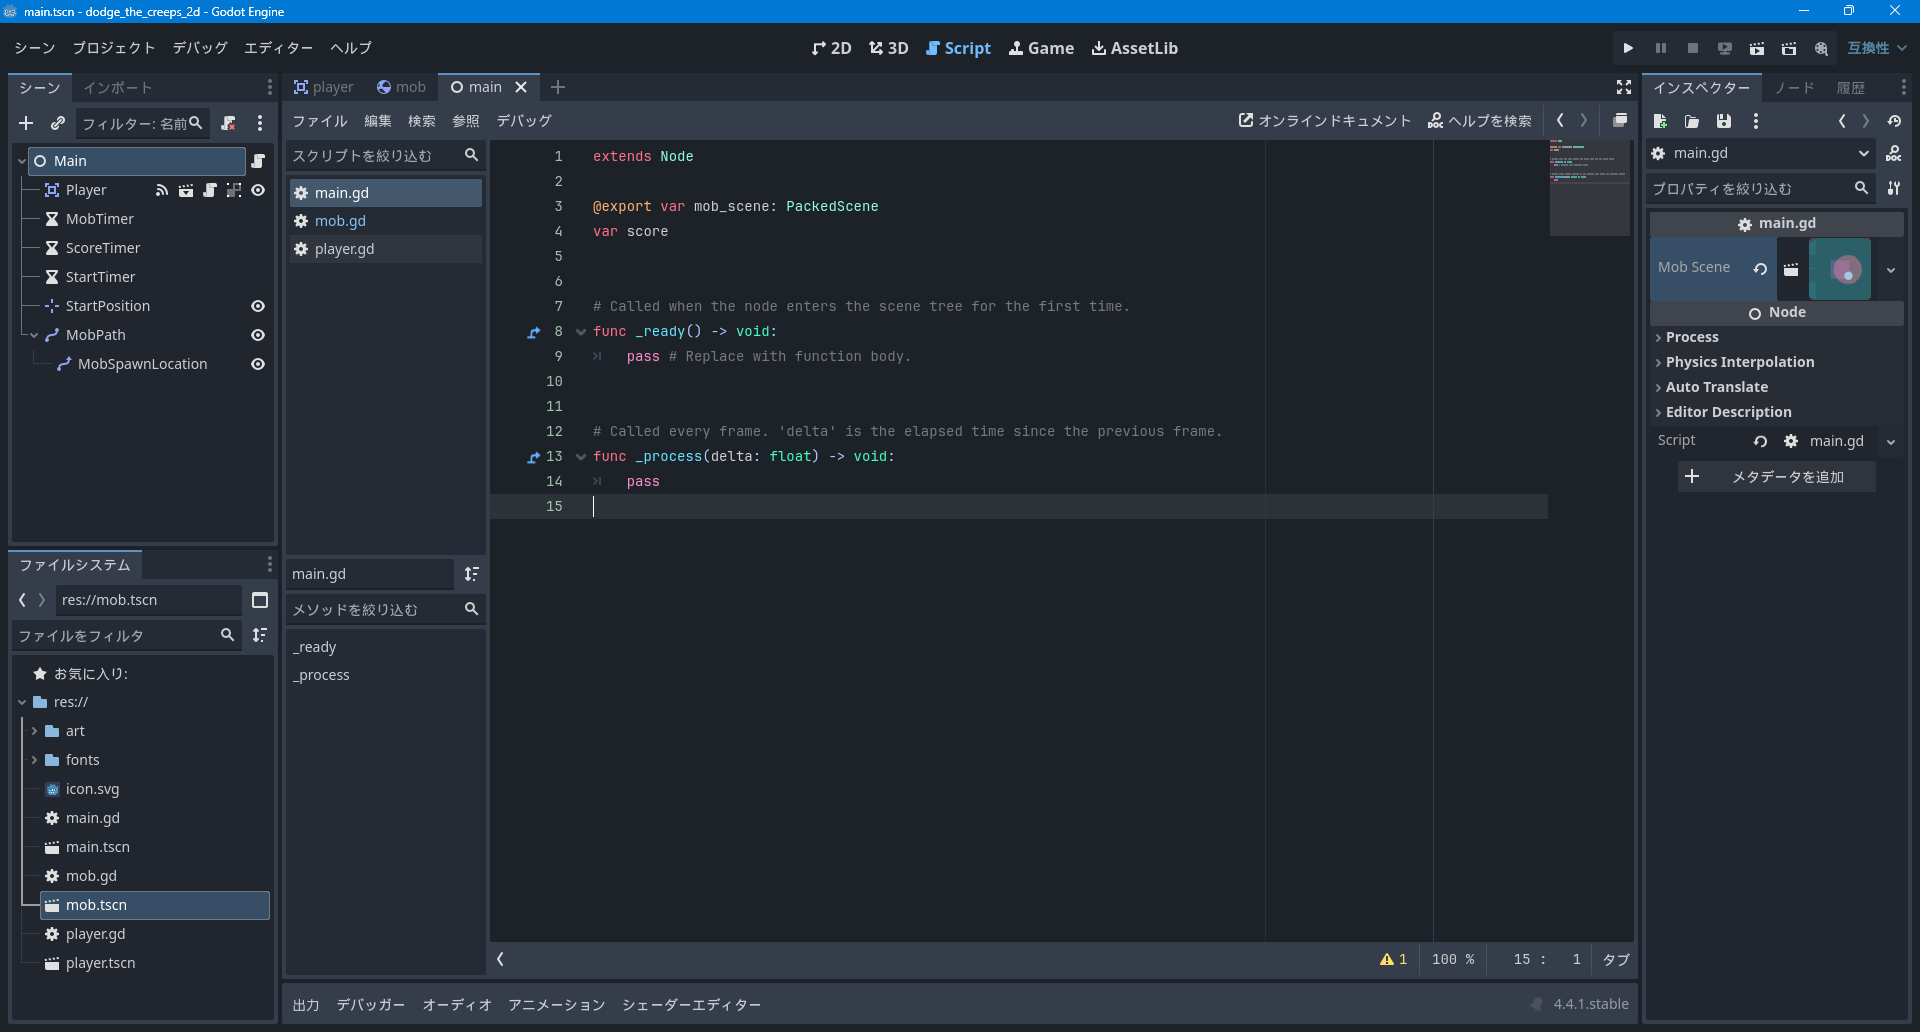Image resolution: width=1920 pixels, height=1032 pixels.
Task: Toggle distraction-free mode for the script editor
Action: coord(1623,87)
